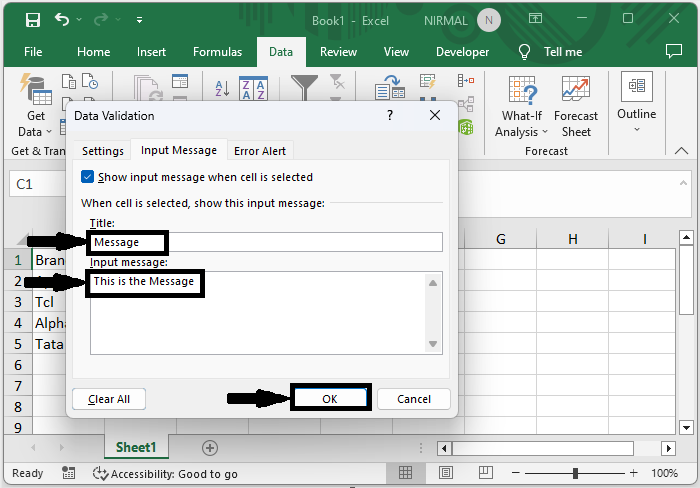Click the Recent Sources icon
Image resolution: width=700 pixels, height=488 pixels.
[x=90, y=81]
